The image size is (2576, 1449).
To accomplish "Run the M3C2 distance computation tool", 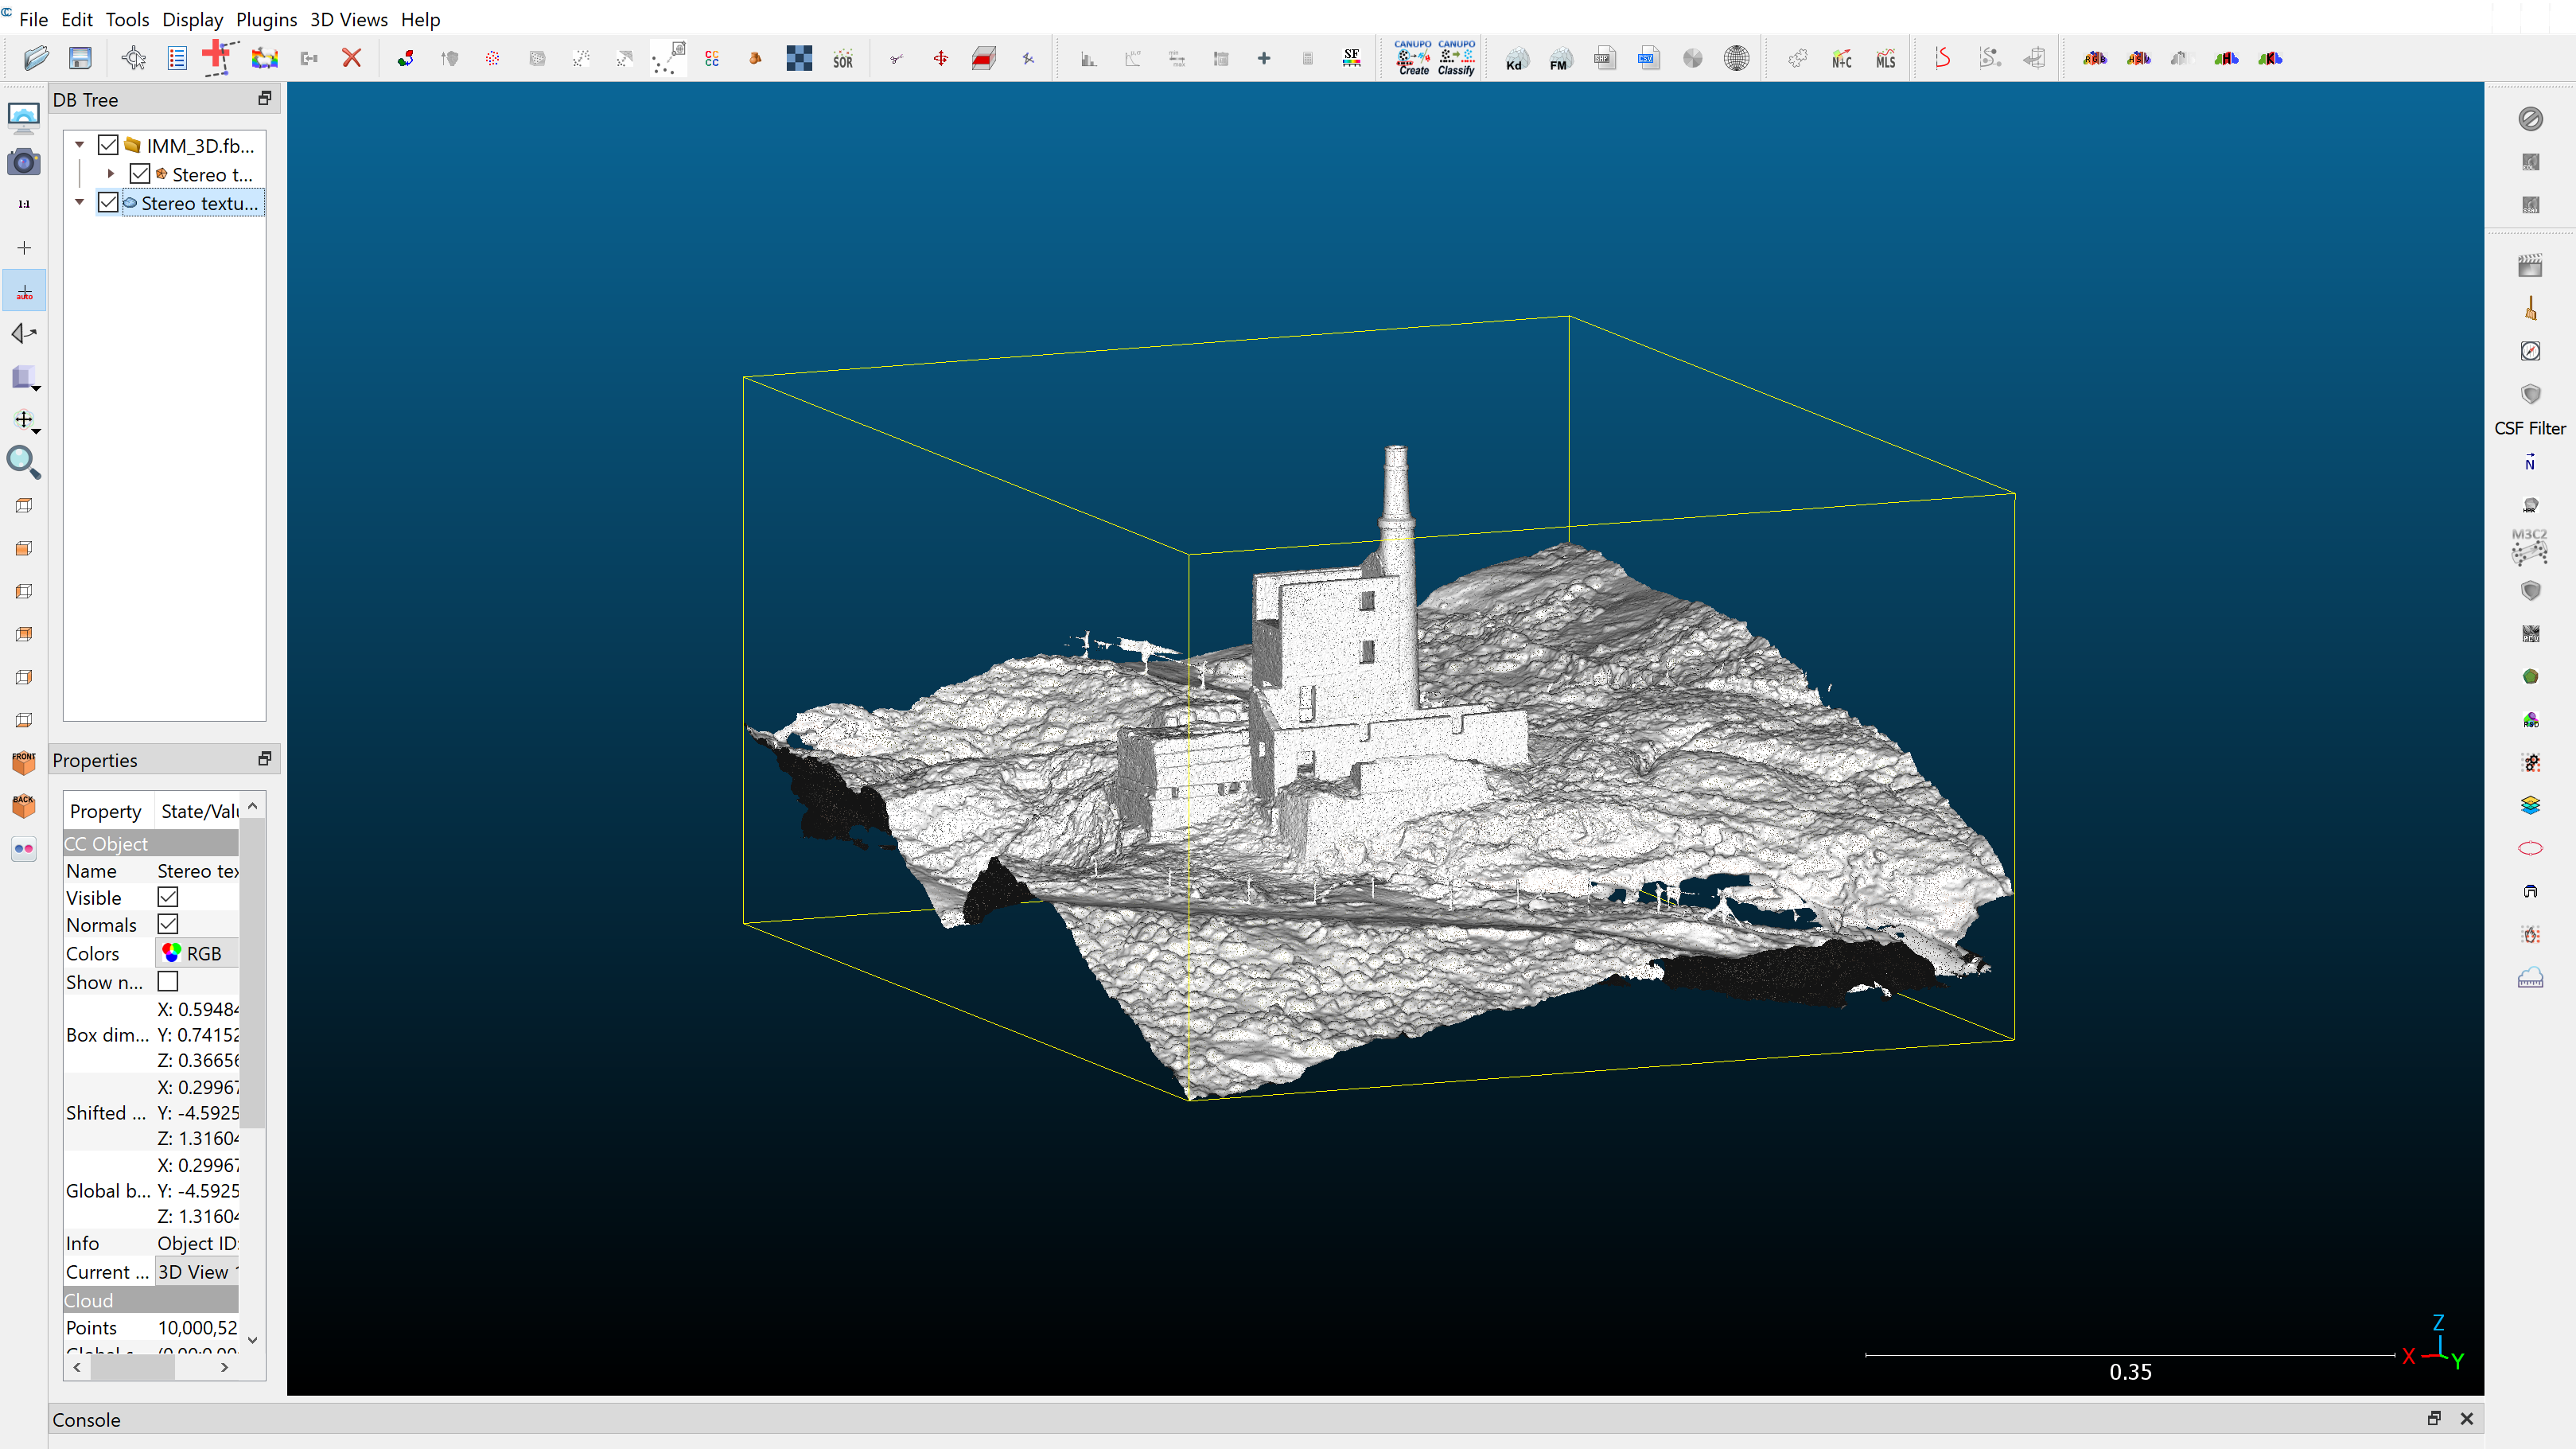I will pos(2528,547).
